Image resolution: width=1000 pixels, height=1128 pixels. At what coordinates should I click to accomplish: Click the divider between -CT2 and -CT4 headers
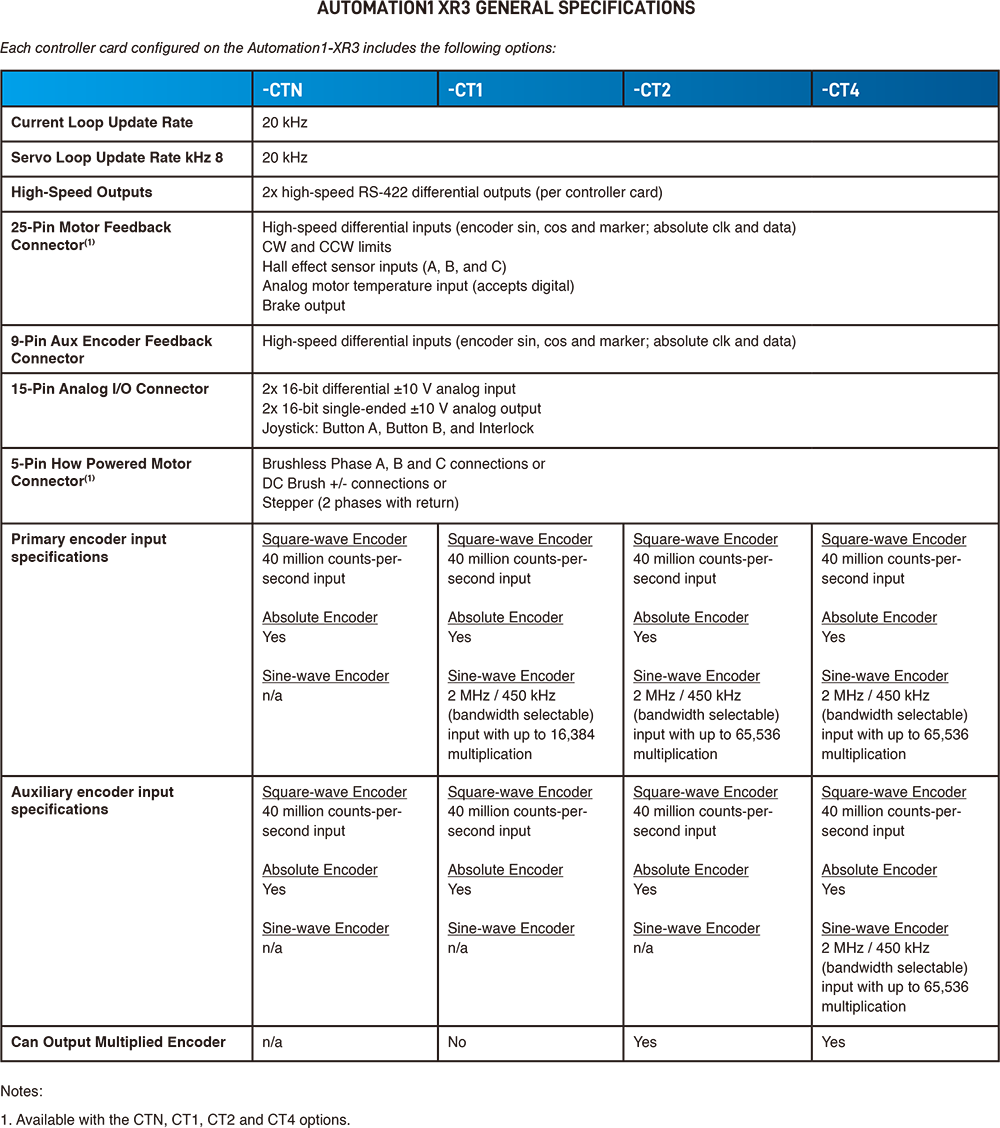[x=812, y=89]
